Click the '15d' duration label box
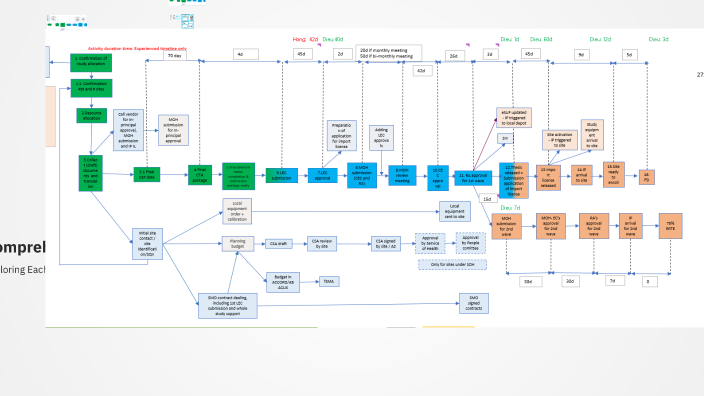This screenshot has height=396, width=704. coord(487,198)
